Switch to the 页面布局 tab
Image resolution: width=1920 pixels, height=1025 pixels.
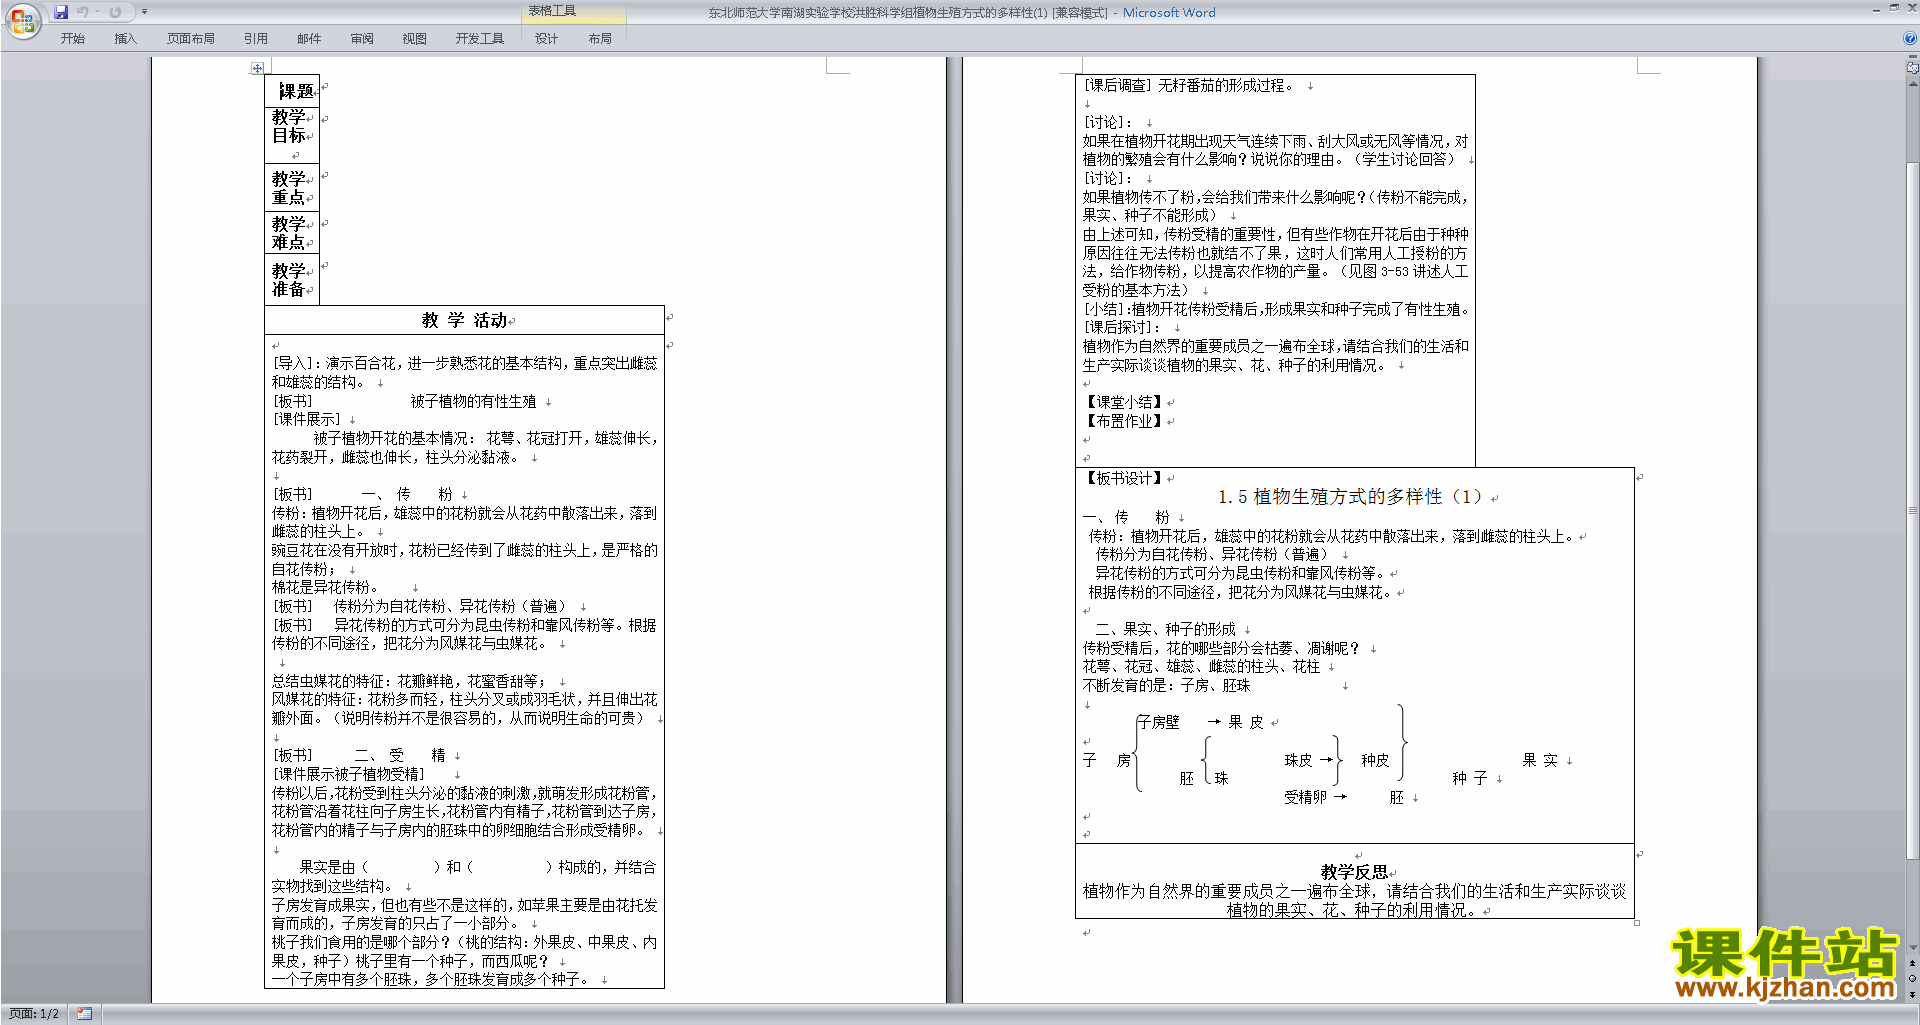(x=191, y=38)
